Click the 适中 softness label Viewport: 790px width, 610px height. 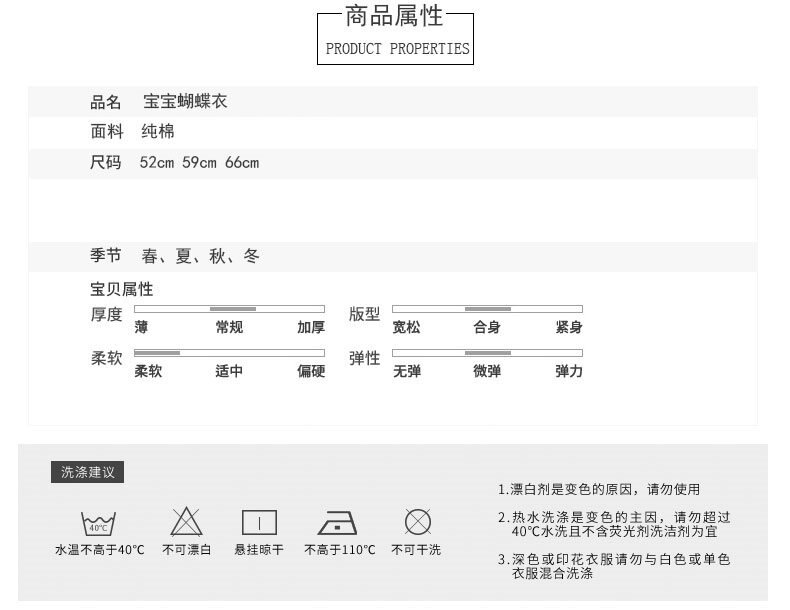pos(229,371)
